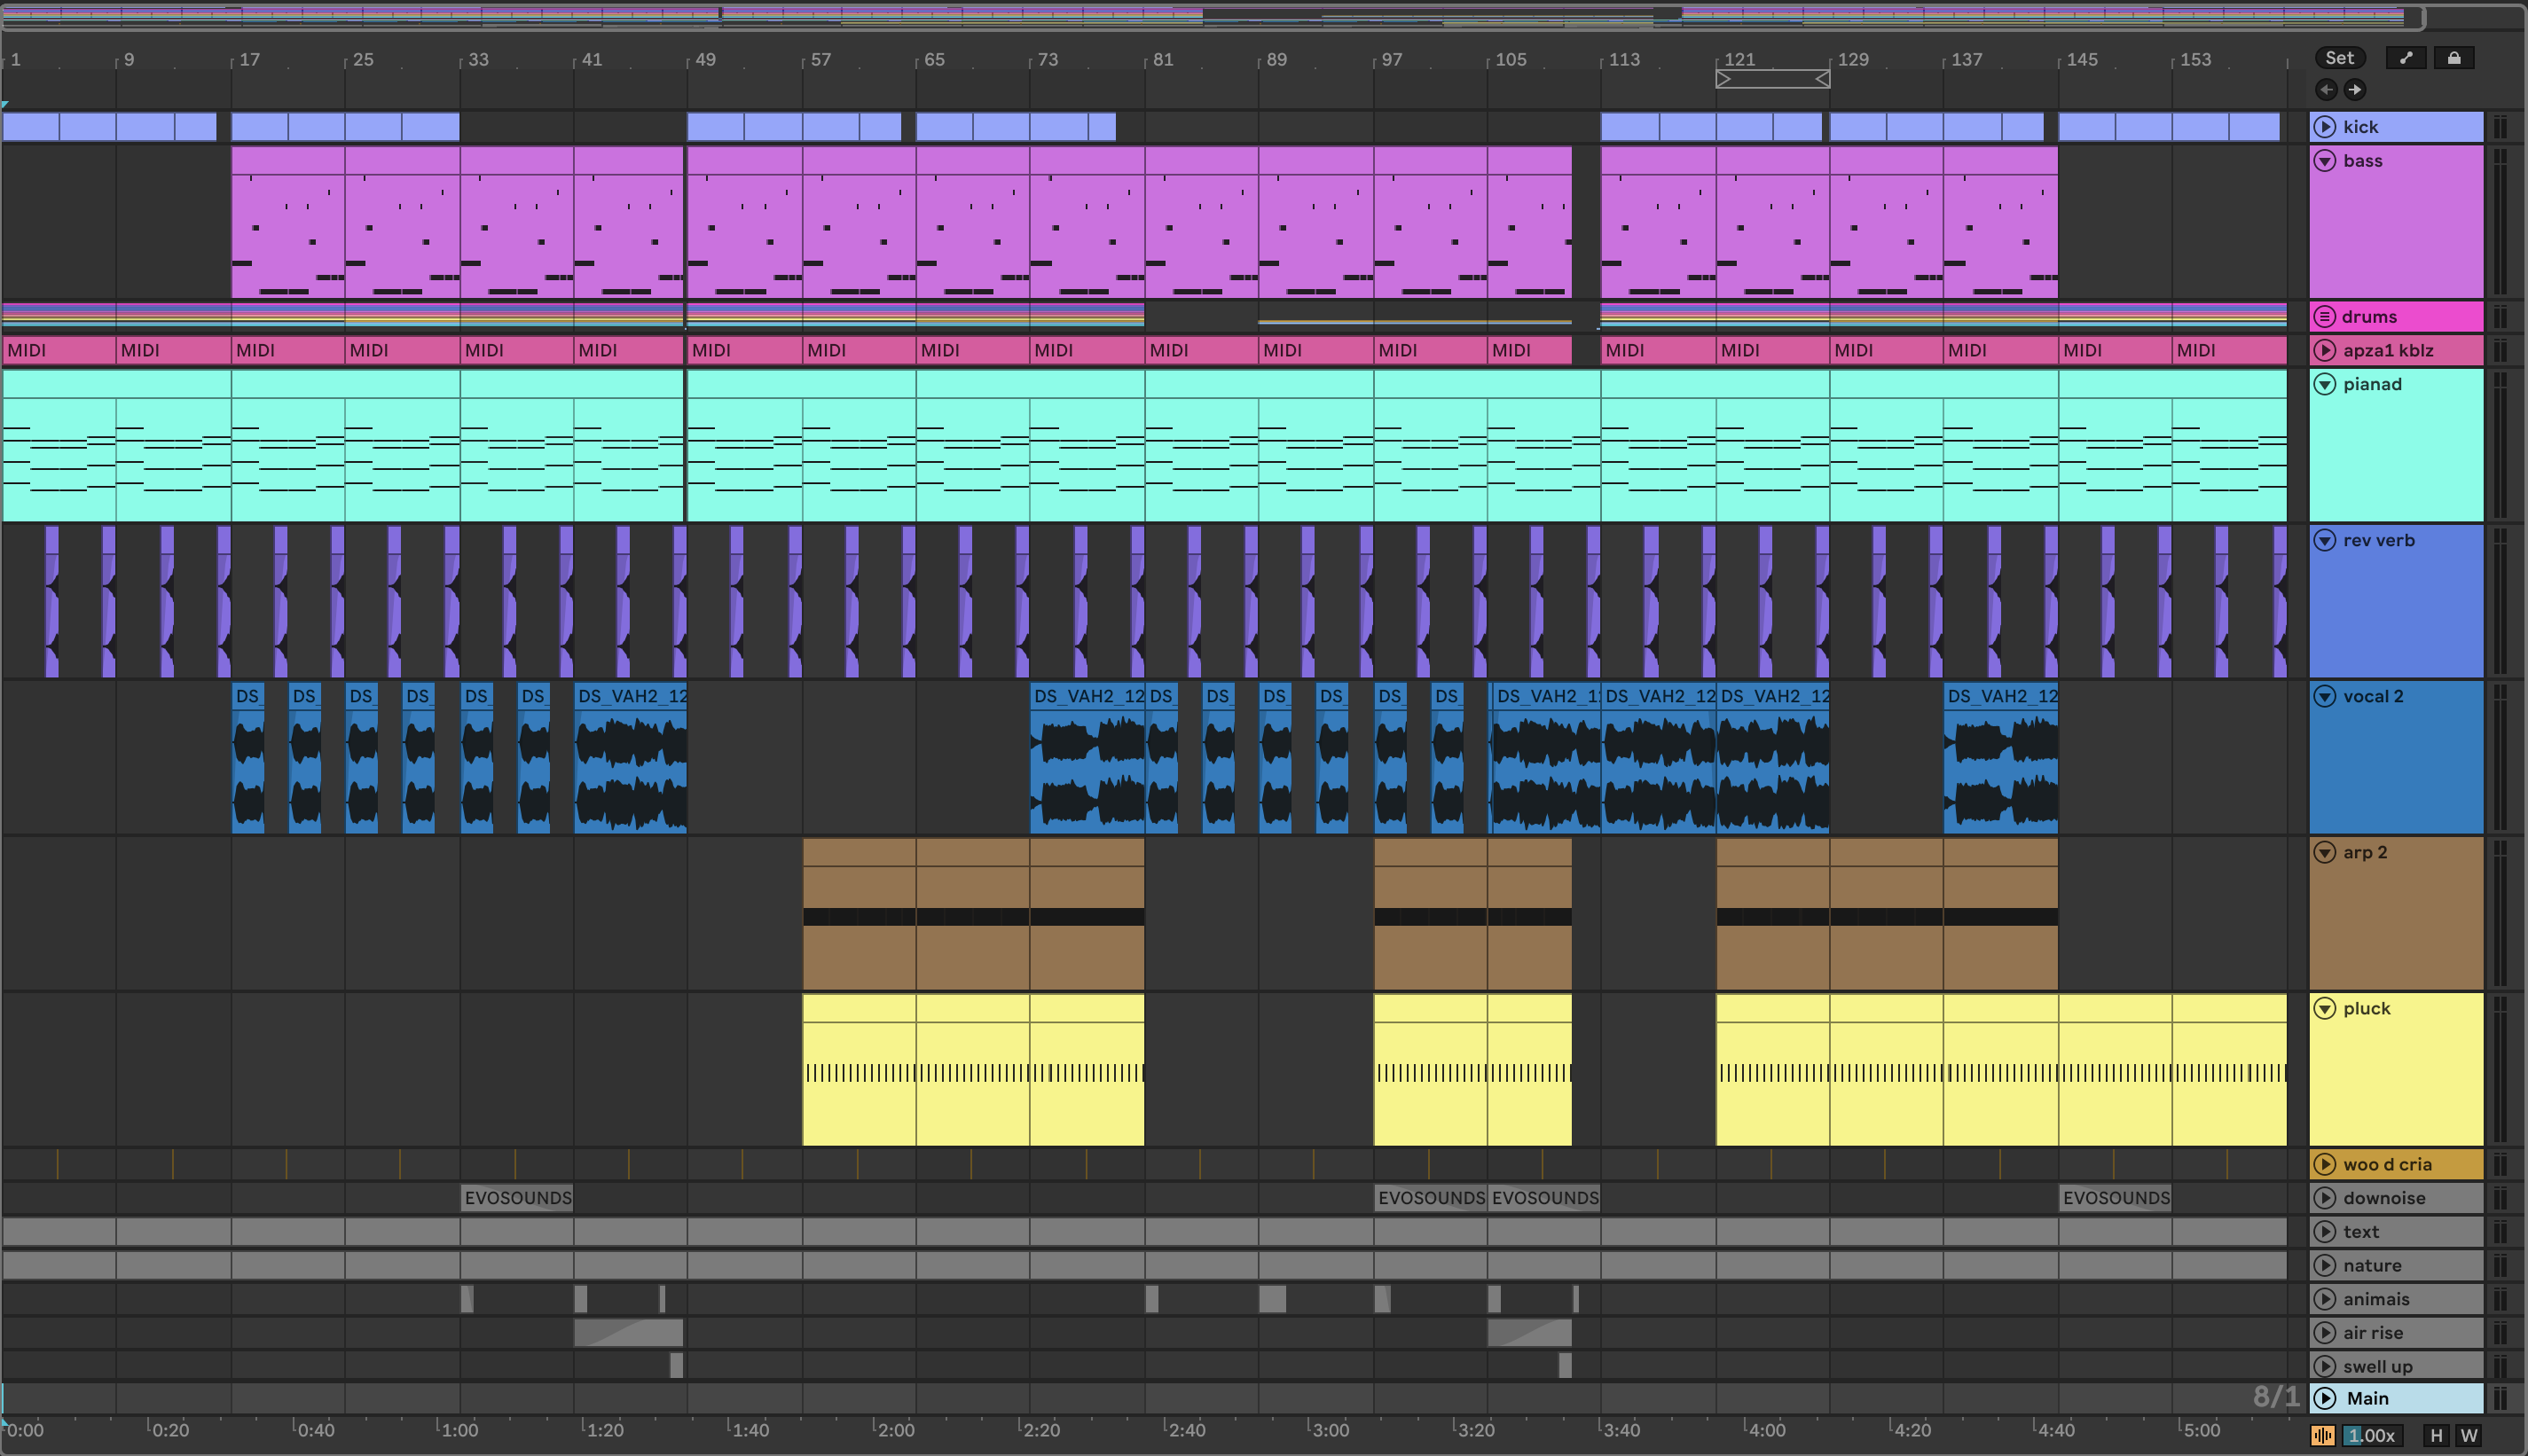Click the drums group track icon
Image resolution: width=2528 pixels, height=1456 pixels.
click(x=2325, y=317)
